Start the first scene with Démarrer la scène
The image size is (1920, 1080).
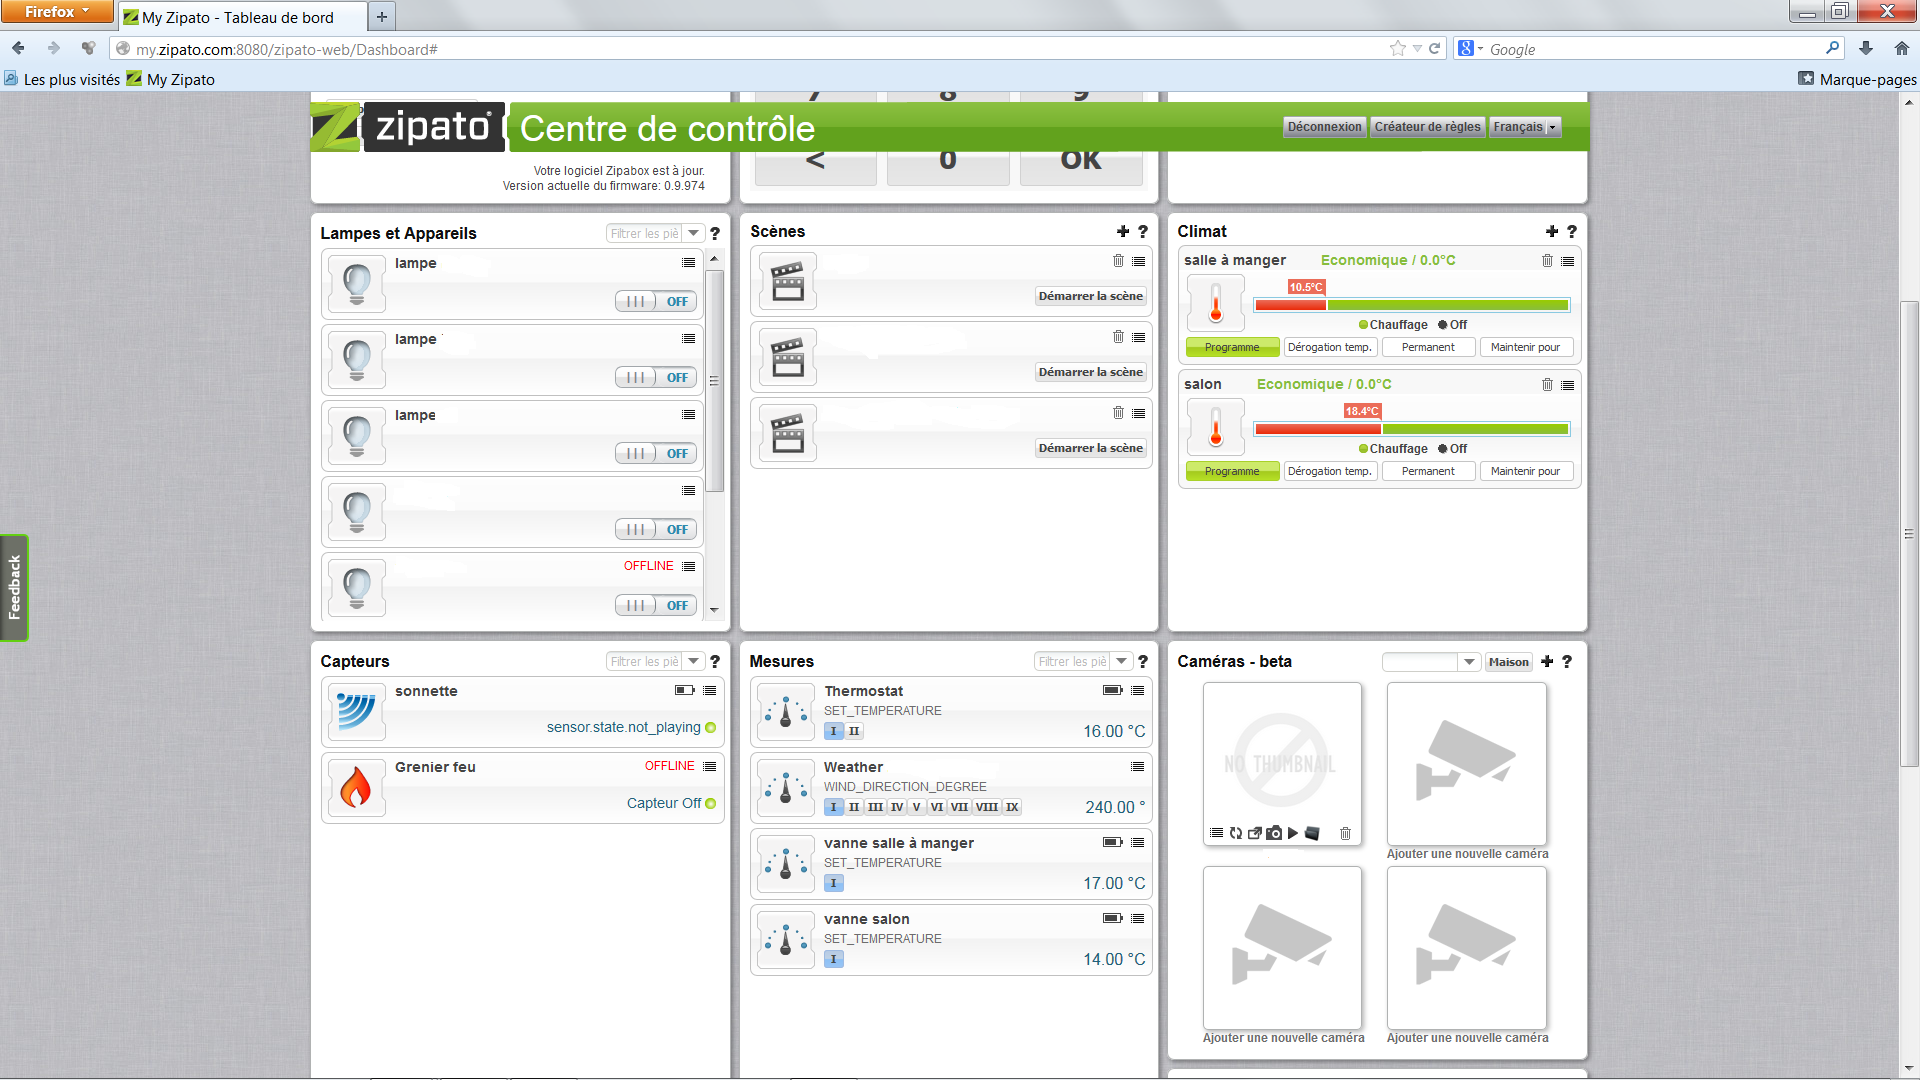(x=1089, y=297)
